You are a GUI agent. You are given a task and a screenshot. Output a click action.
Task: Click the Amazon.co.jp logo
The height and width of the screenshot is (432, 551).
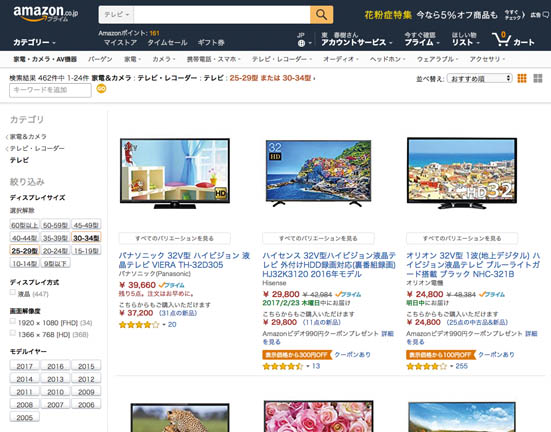[45, 14]
